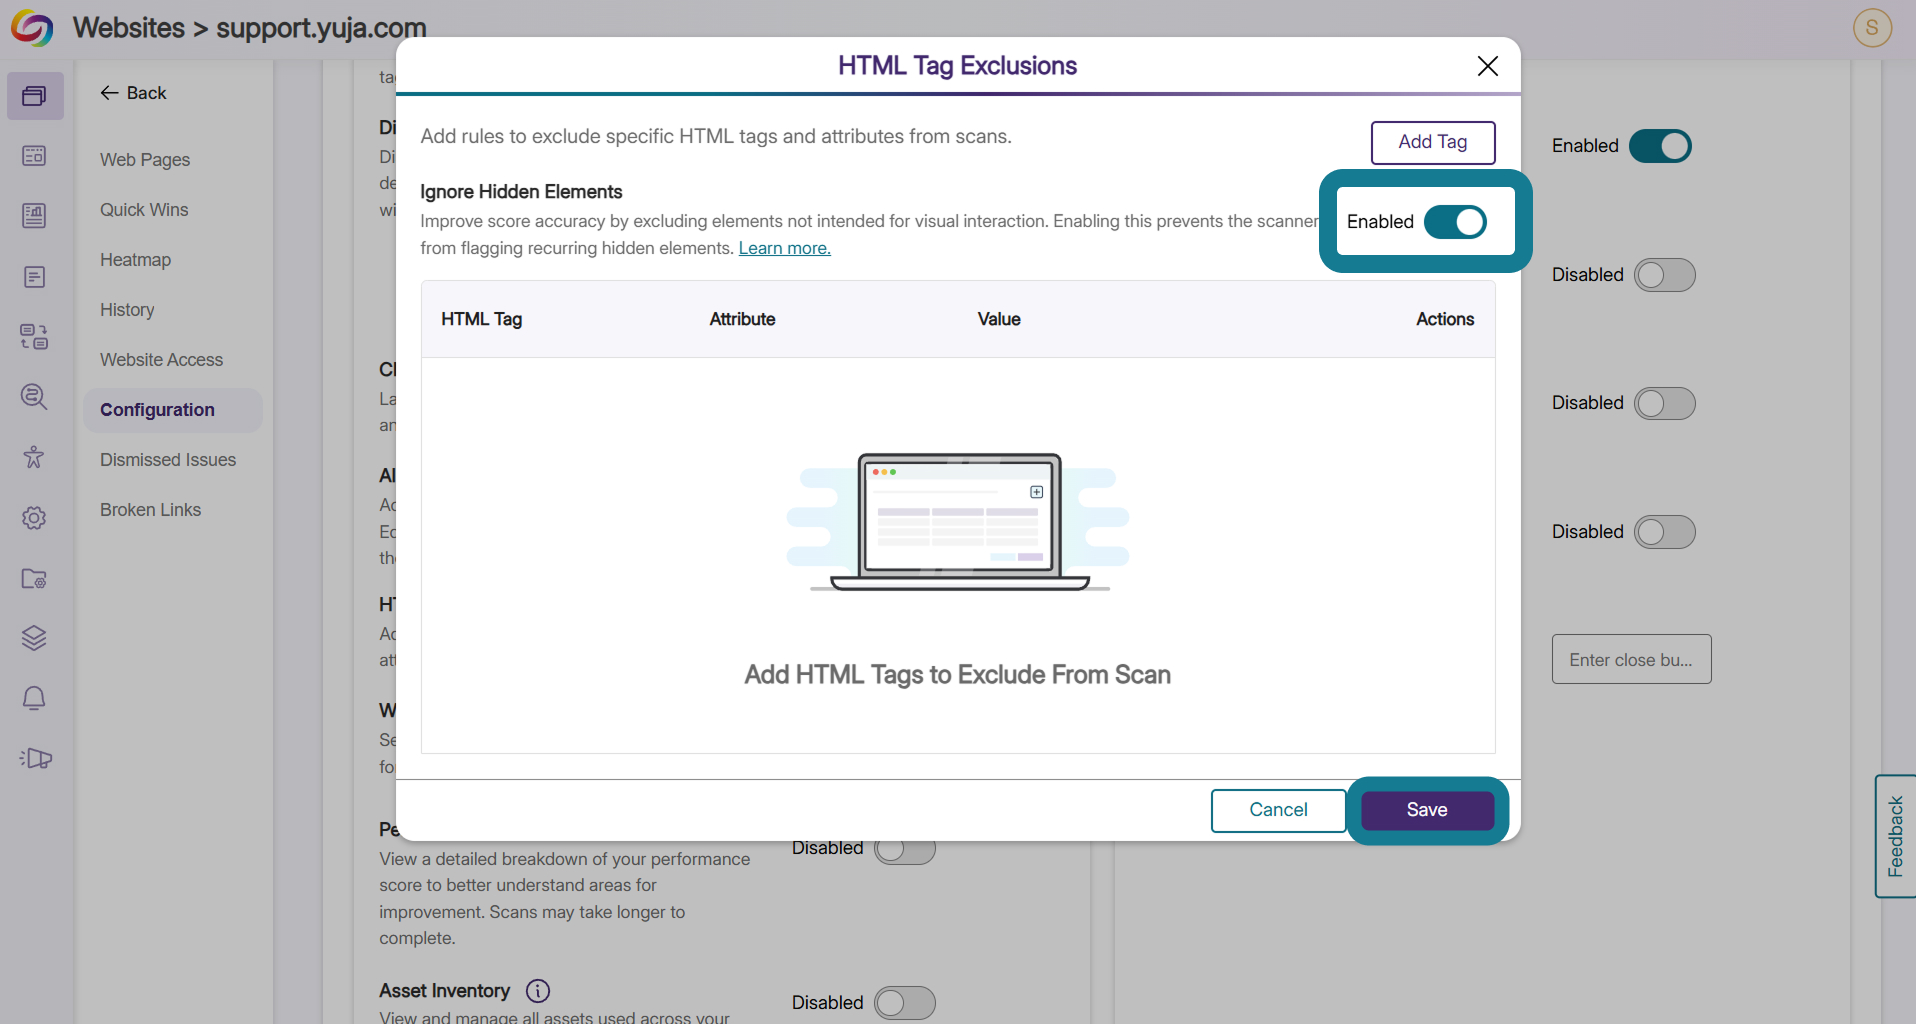
Task: Open Broken Links in side menu
Action: pyautogui.click(x=150, y=510)
